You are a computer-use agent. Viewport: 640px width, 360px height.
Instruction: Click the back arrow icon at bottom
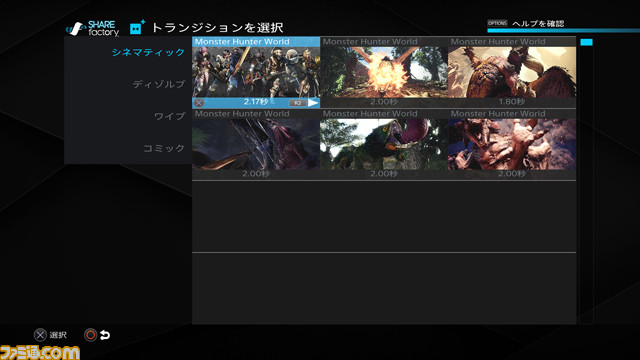coord(105,335)
